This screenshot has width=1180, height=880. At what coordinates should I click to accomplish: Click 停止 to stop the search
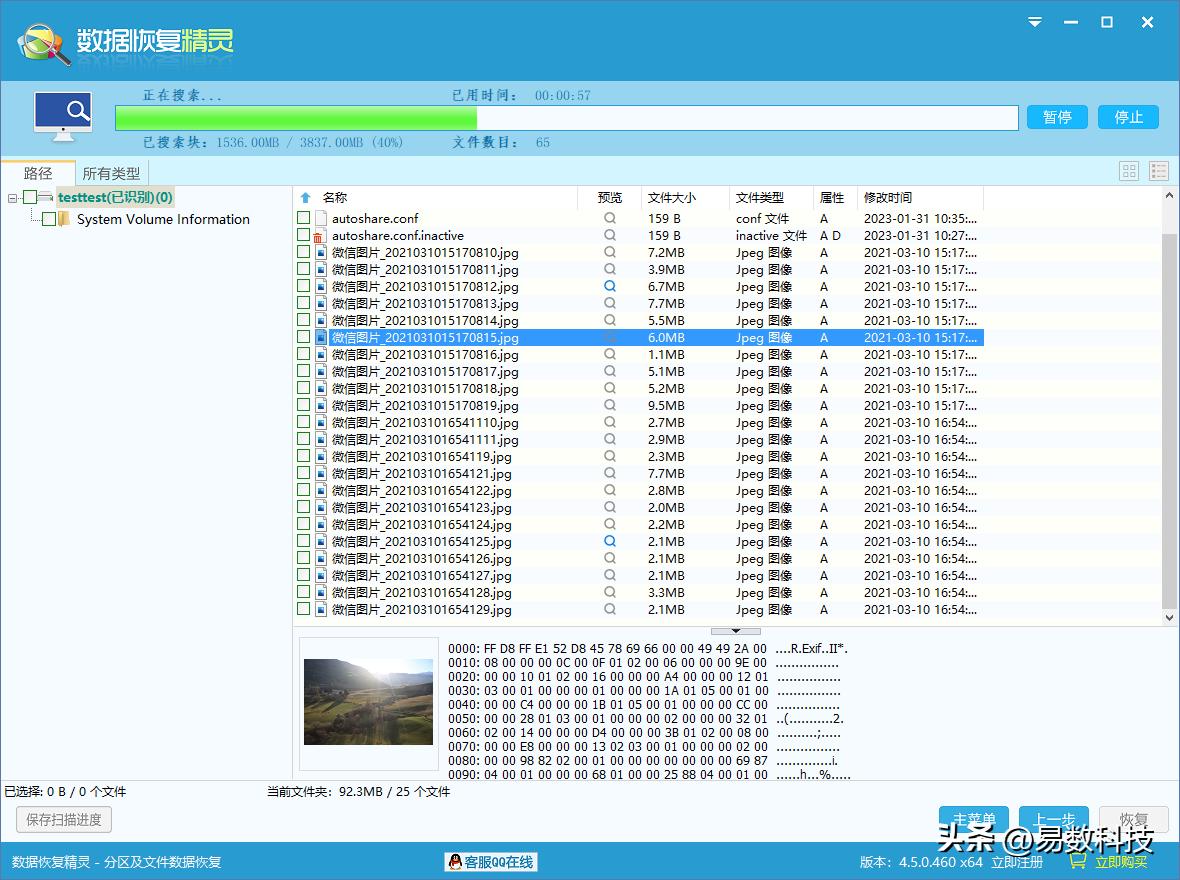tap(1128, 117)
